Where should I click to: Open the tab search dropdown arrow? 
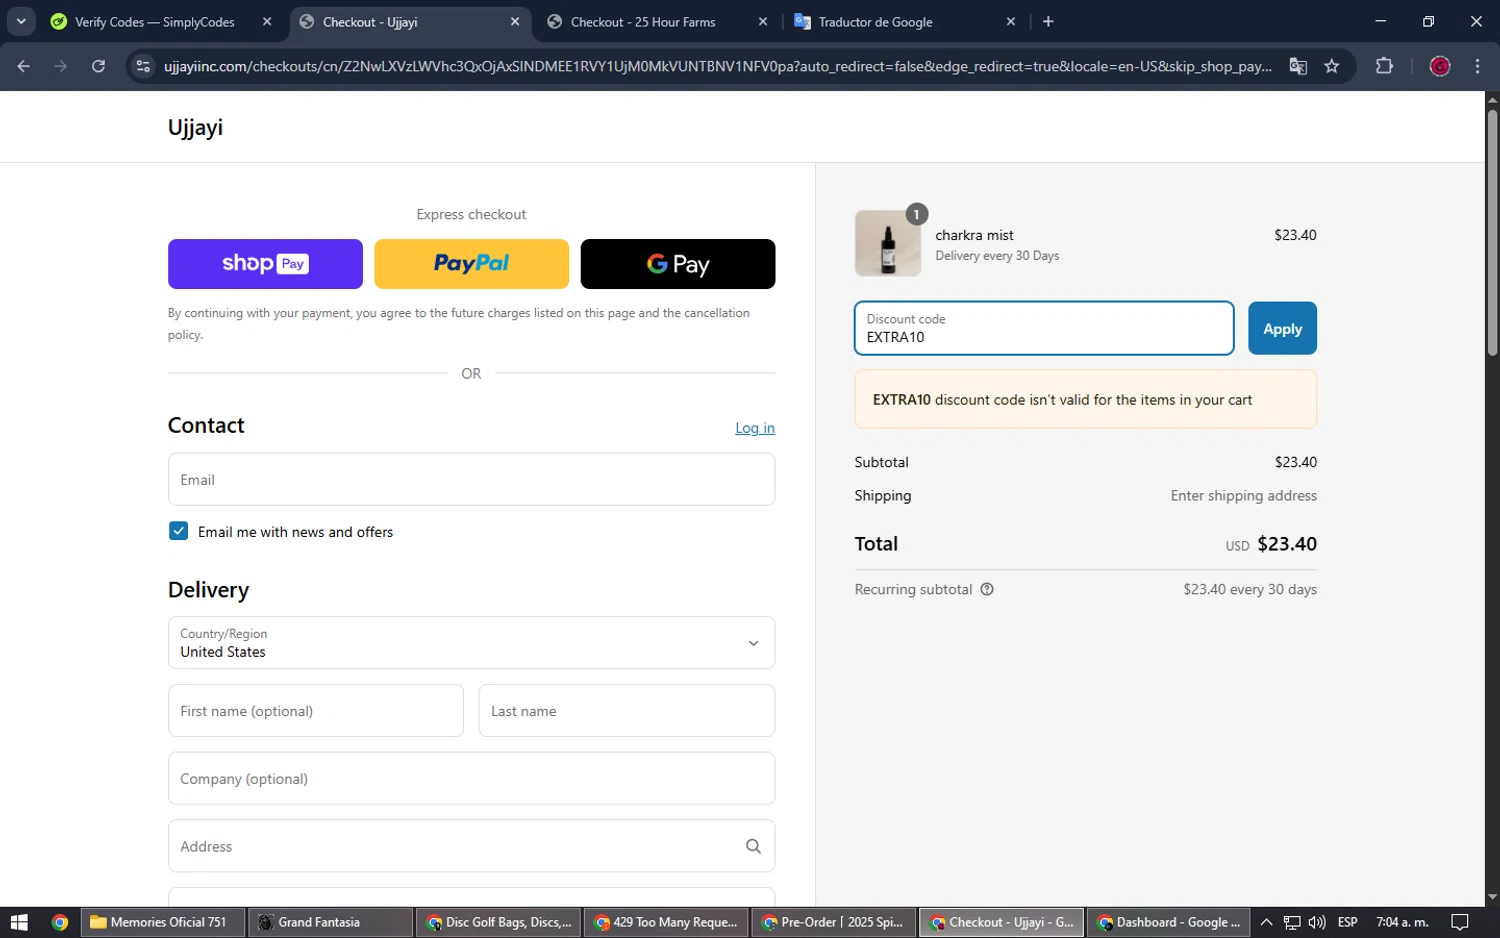[x=21, y=21]
